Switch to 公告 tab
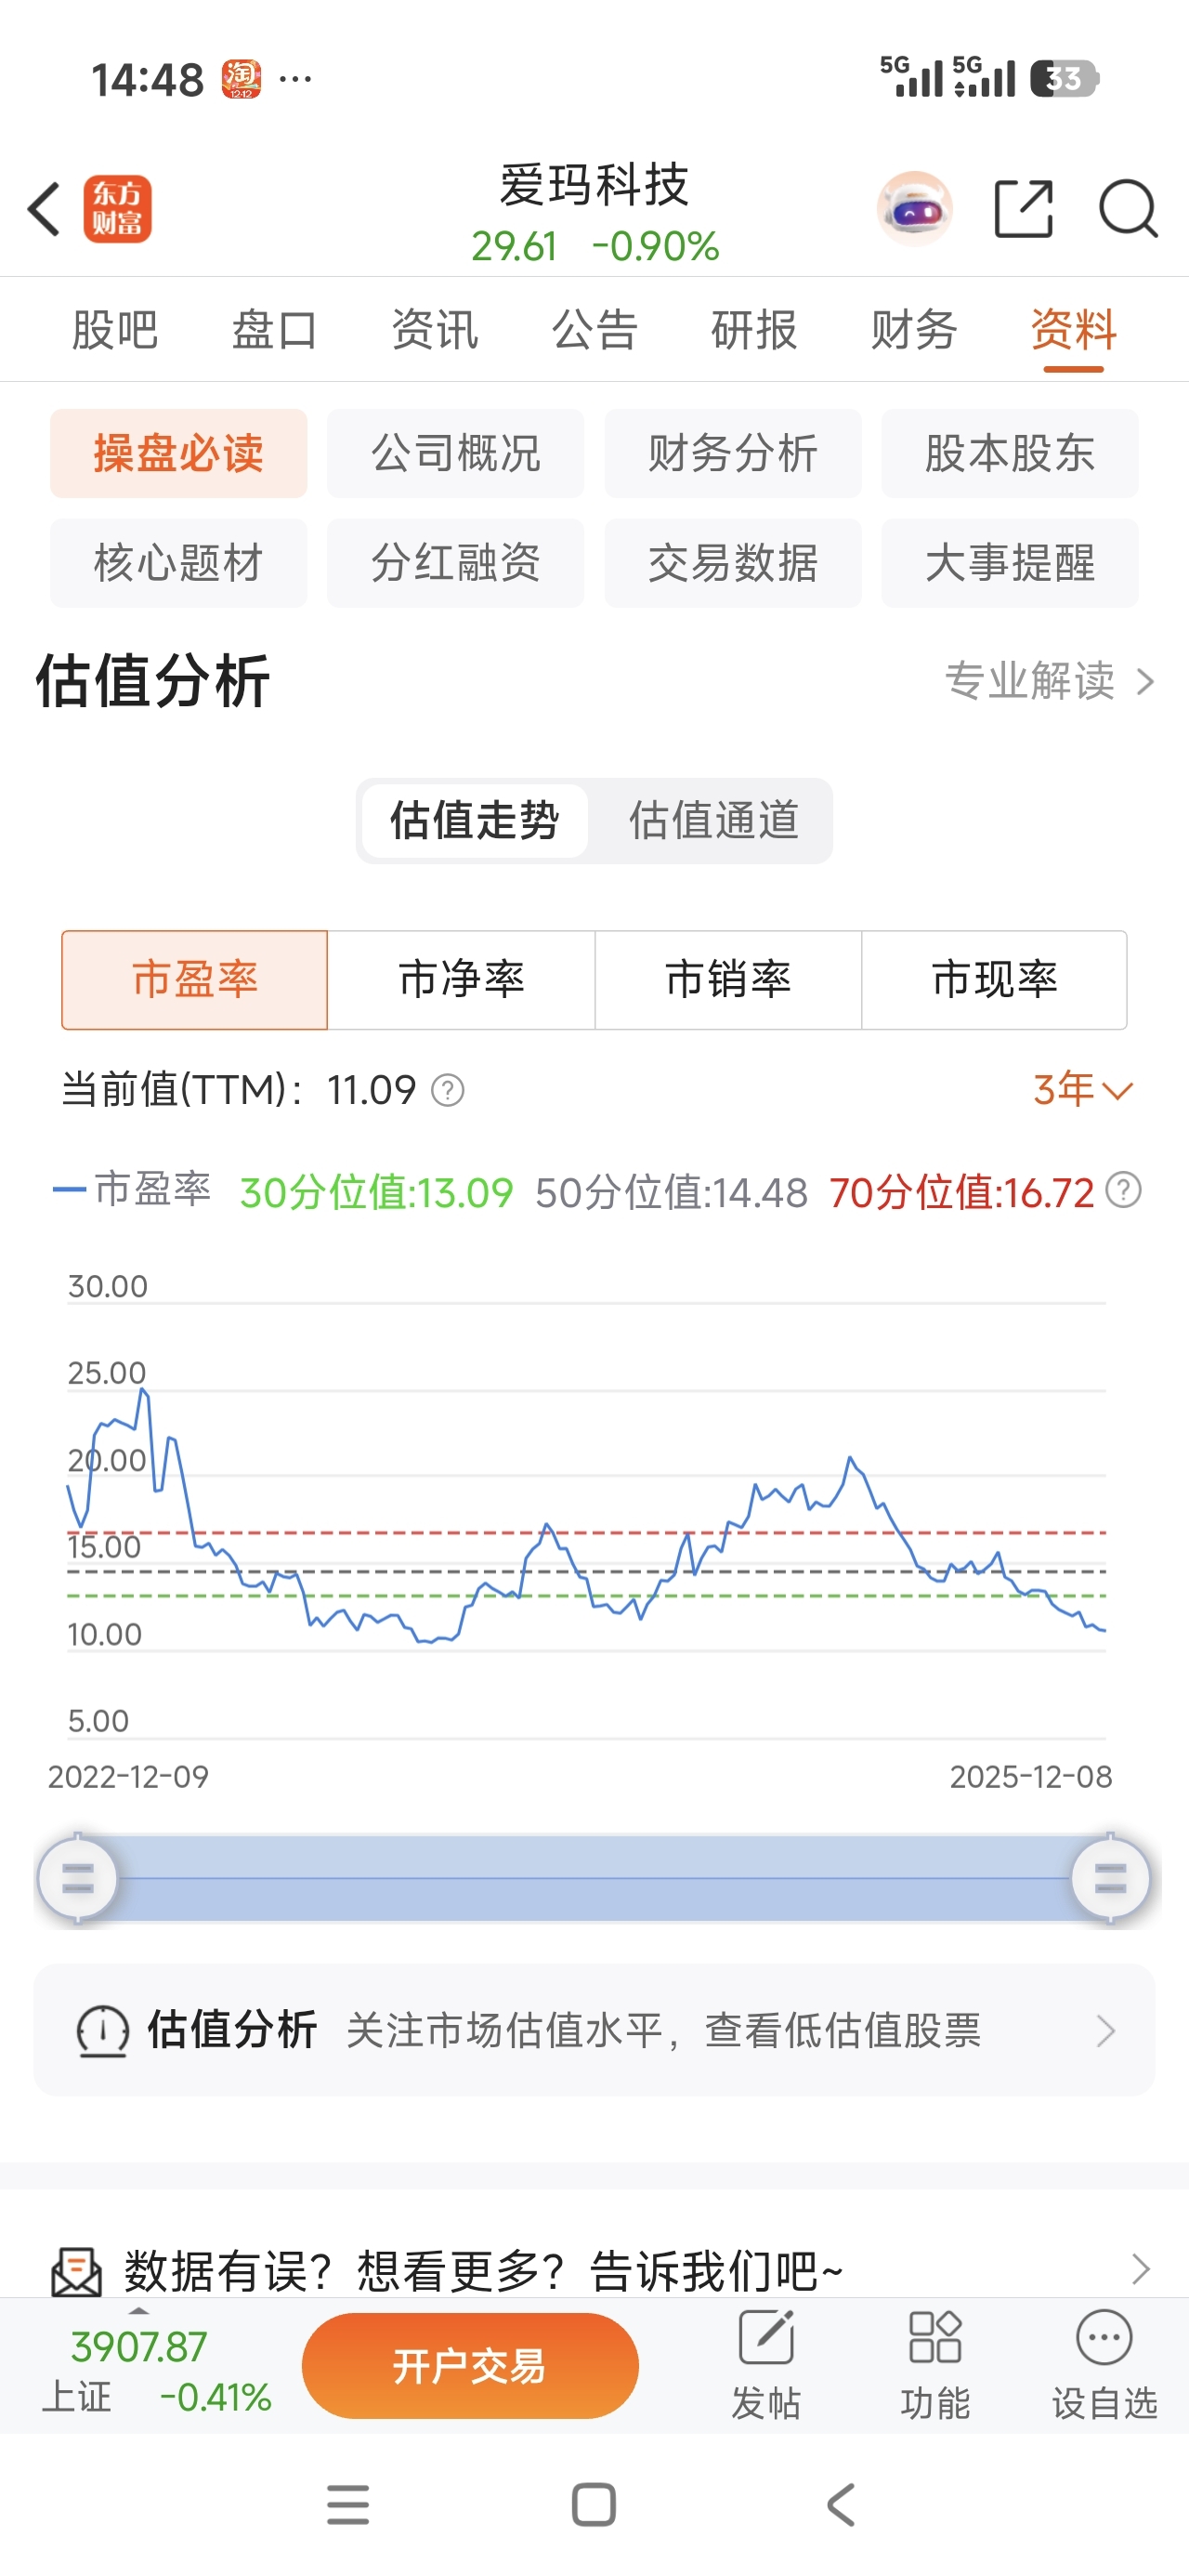Screen dimensions: 1189x2576 (x=594, y=330)
